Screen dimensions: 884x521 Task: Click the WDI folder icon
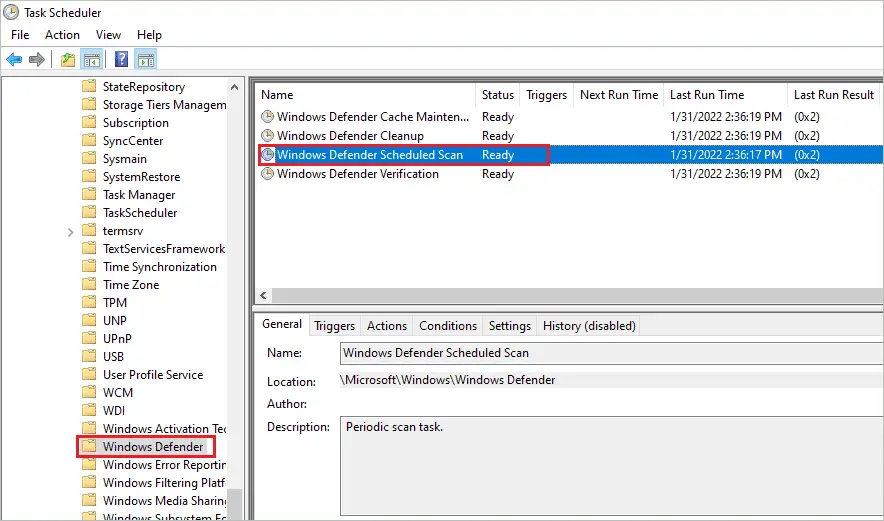tap(89, 410)
